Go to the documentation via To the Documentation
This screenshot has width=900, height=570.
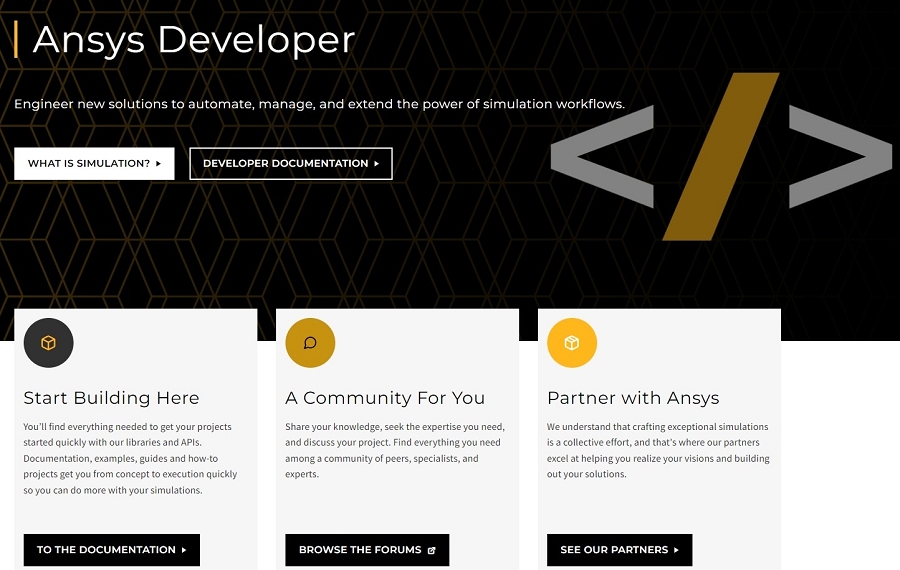[x=106, y=550]
